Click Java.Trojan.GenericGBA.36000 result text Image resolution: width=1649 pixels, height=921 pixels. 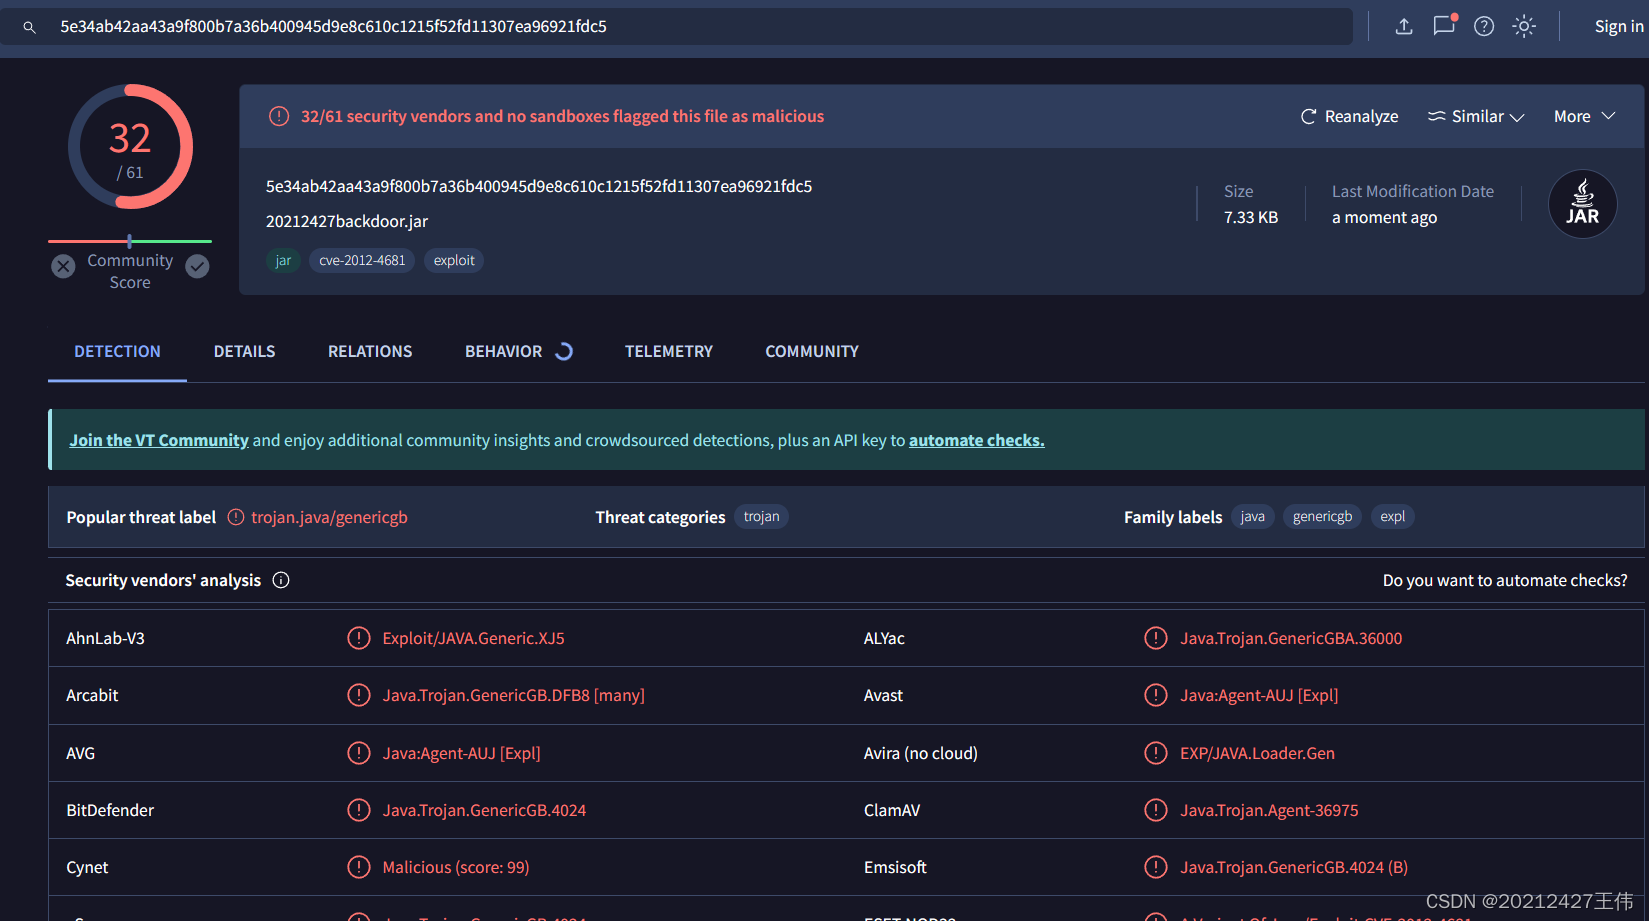tap(1291, 638)
